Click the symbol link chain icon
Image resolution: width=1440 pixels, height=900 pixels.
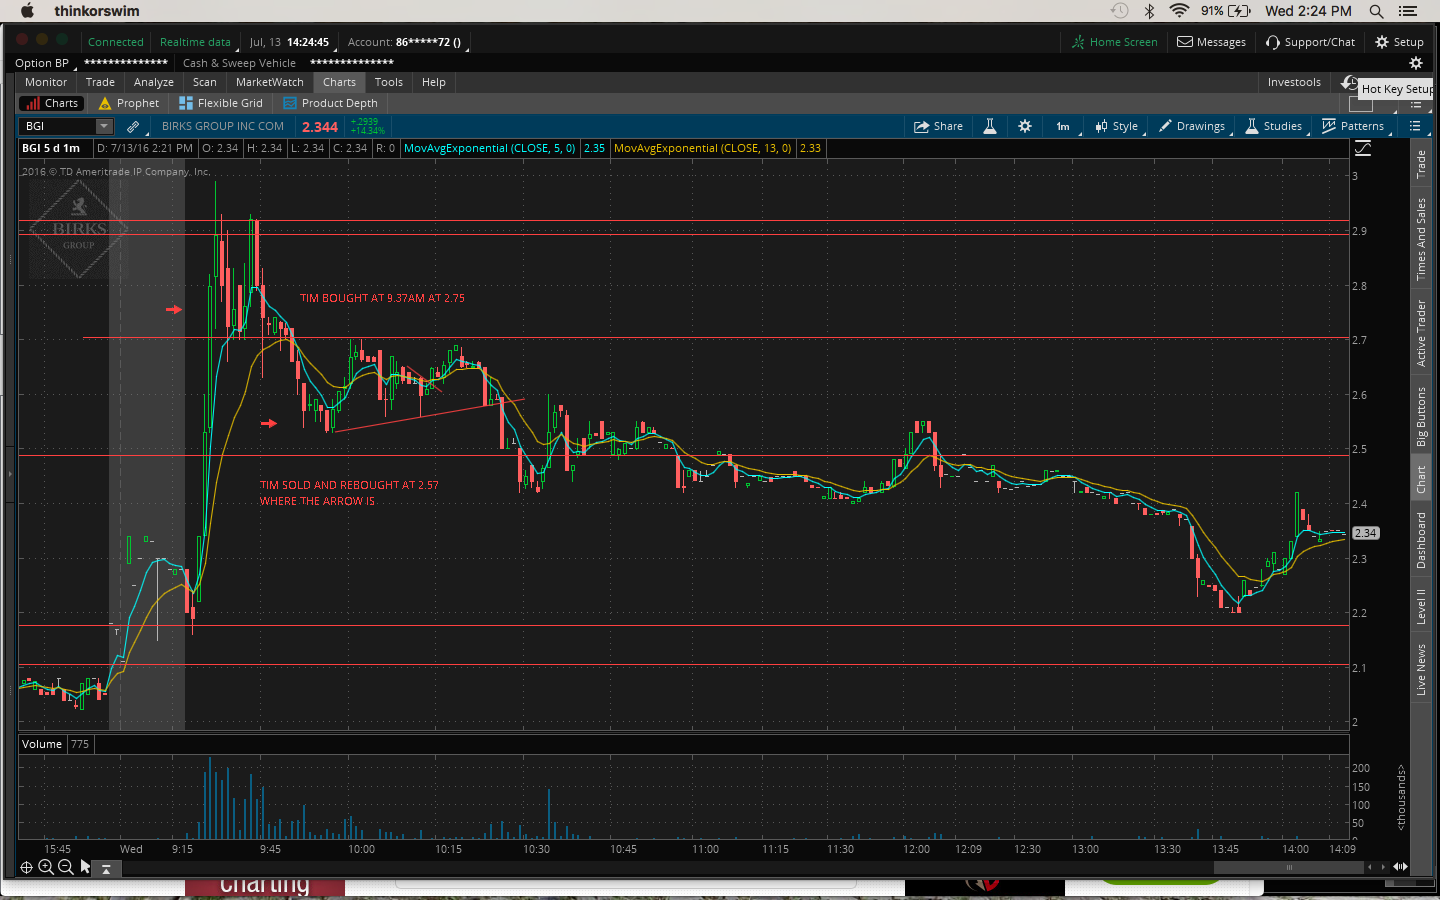pyautogui.click(x=133, y=126)
